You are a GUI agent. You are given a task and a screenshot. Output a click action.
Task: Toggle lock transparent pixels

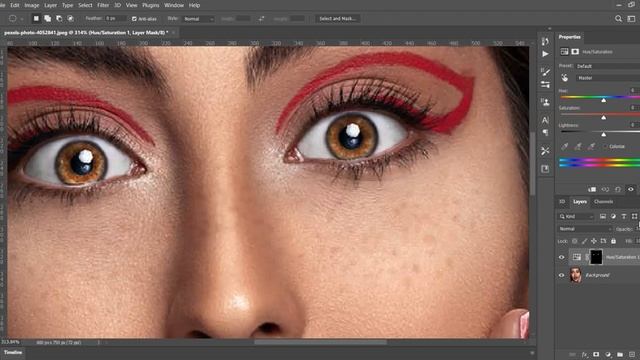pos(574,241)
